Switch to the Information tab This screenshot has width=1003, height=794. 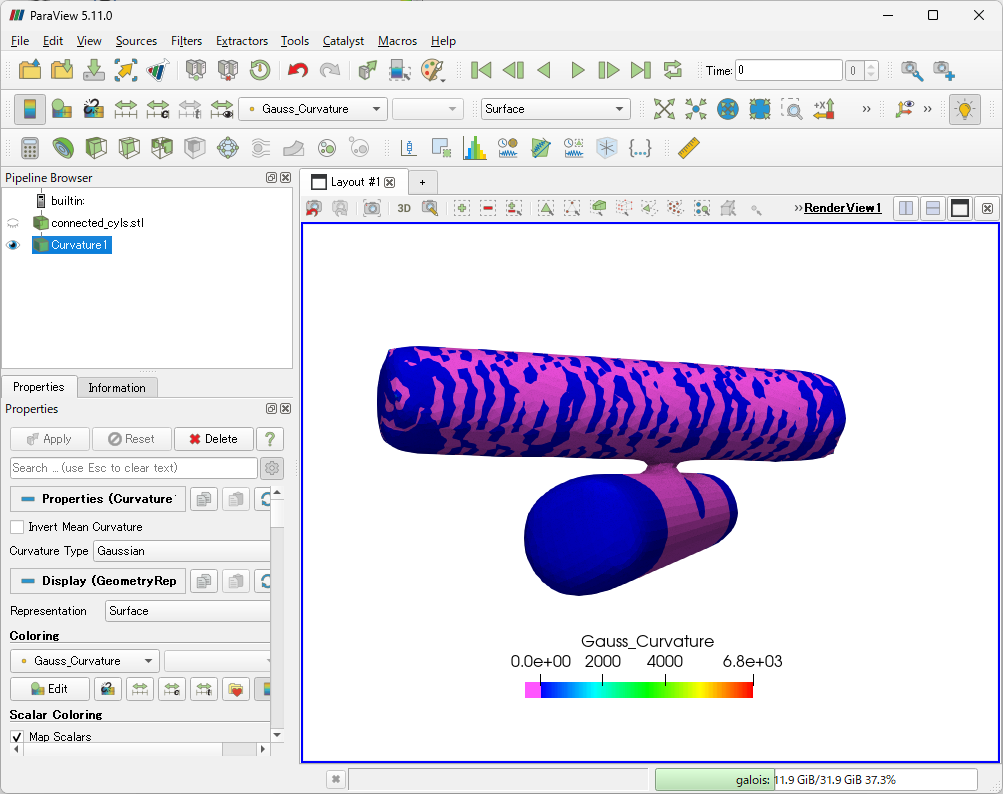pyautogui.click(x=117, y=388)
